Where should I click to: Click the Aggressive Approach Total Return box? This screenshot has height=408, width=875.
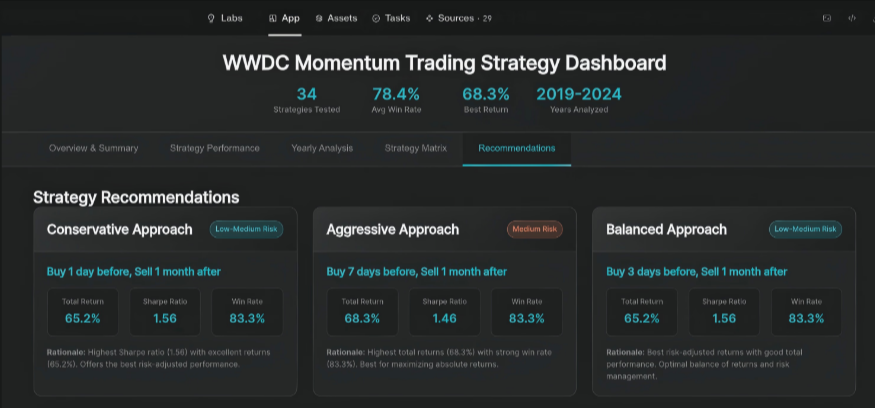[362, 312]
